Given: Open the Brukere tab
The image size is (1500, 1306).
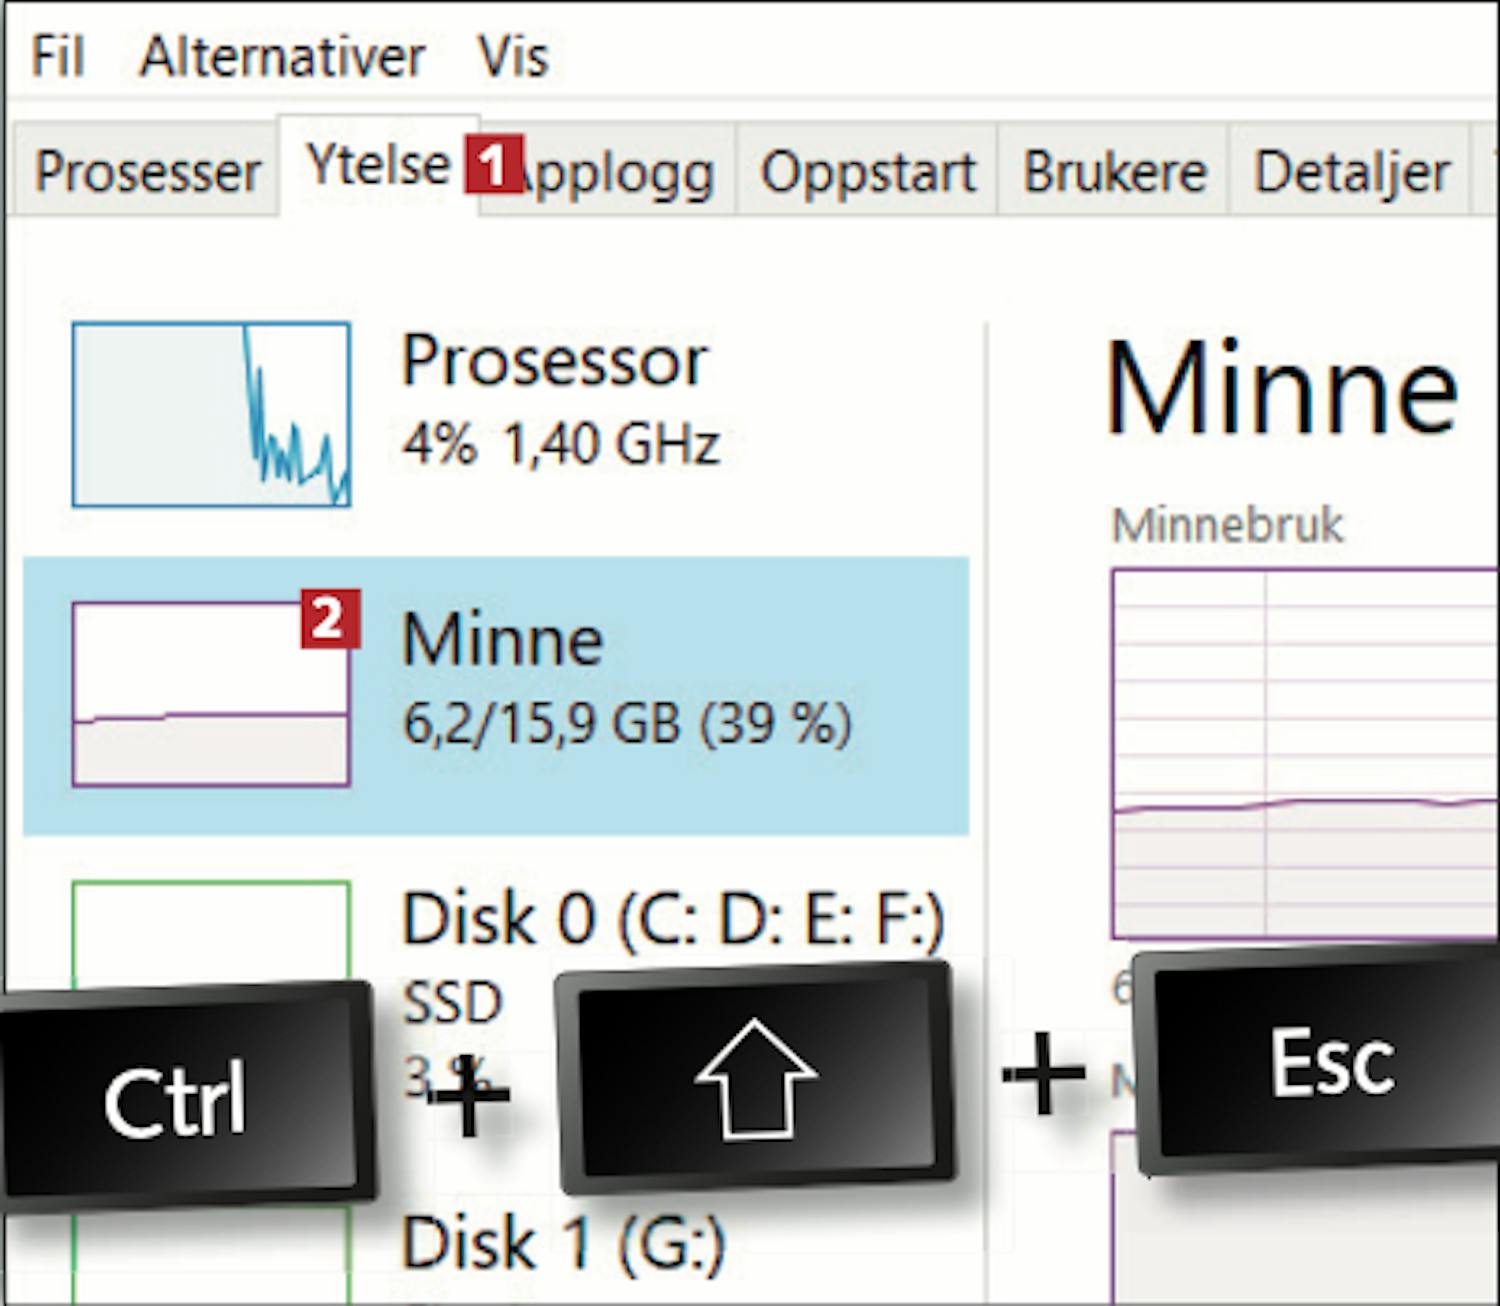Looking at the screenshot, I should (1114, 172).
